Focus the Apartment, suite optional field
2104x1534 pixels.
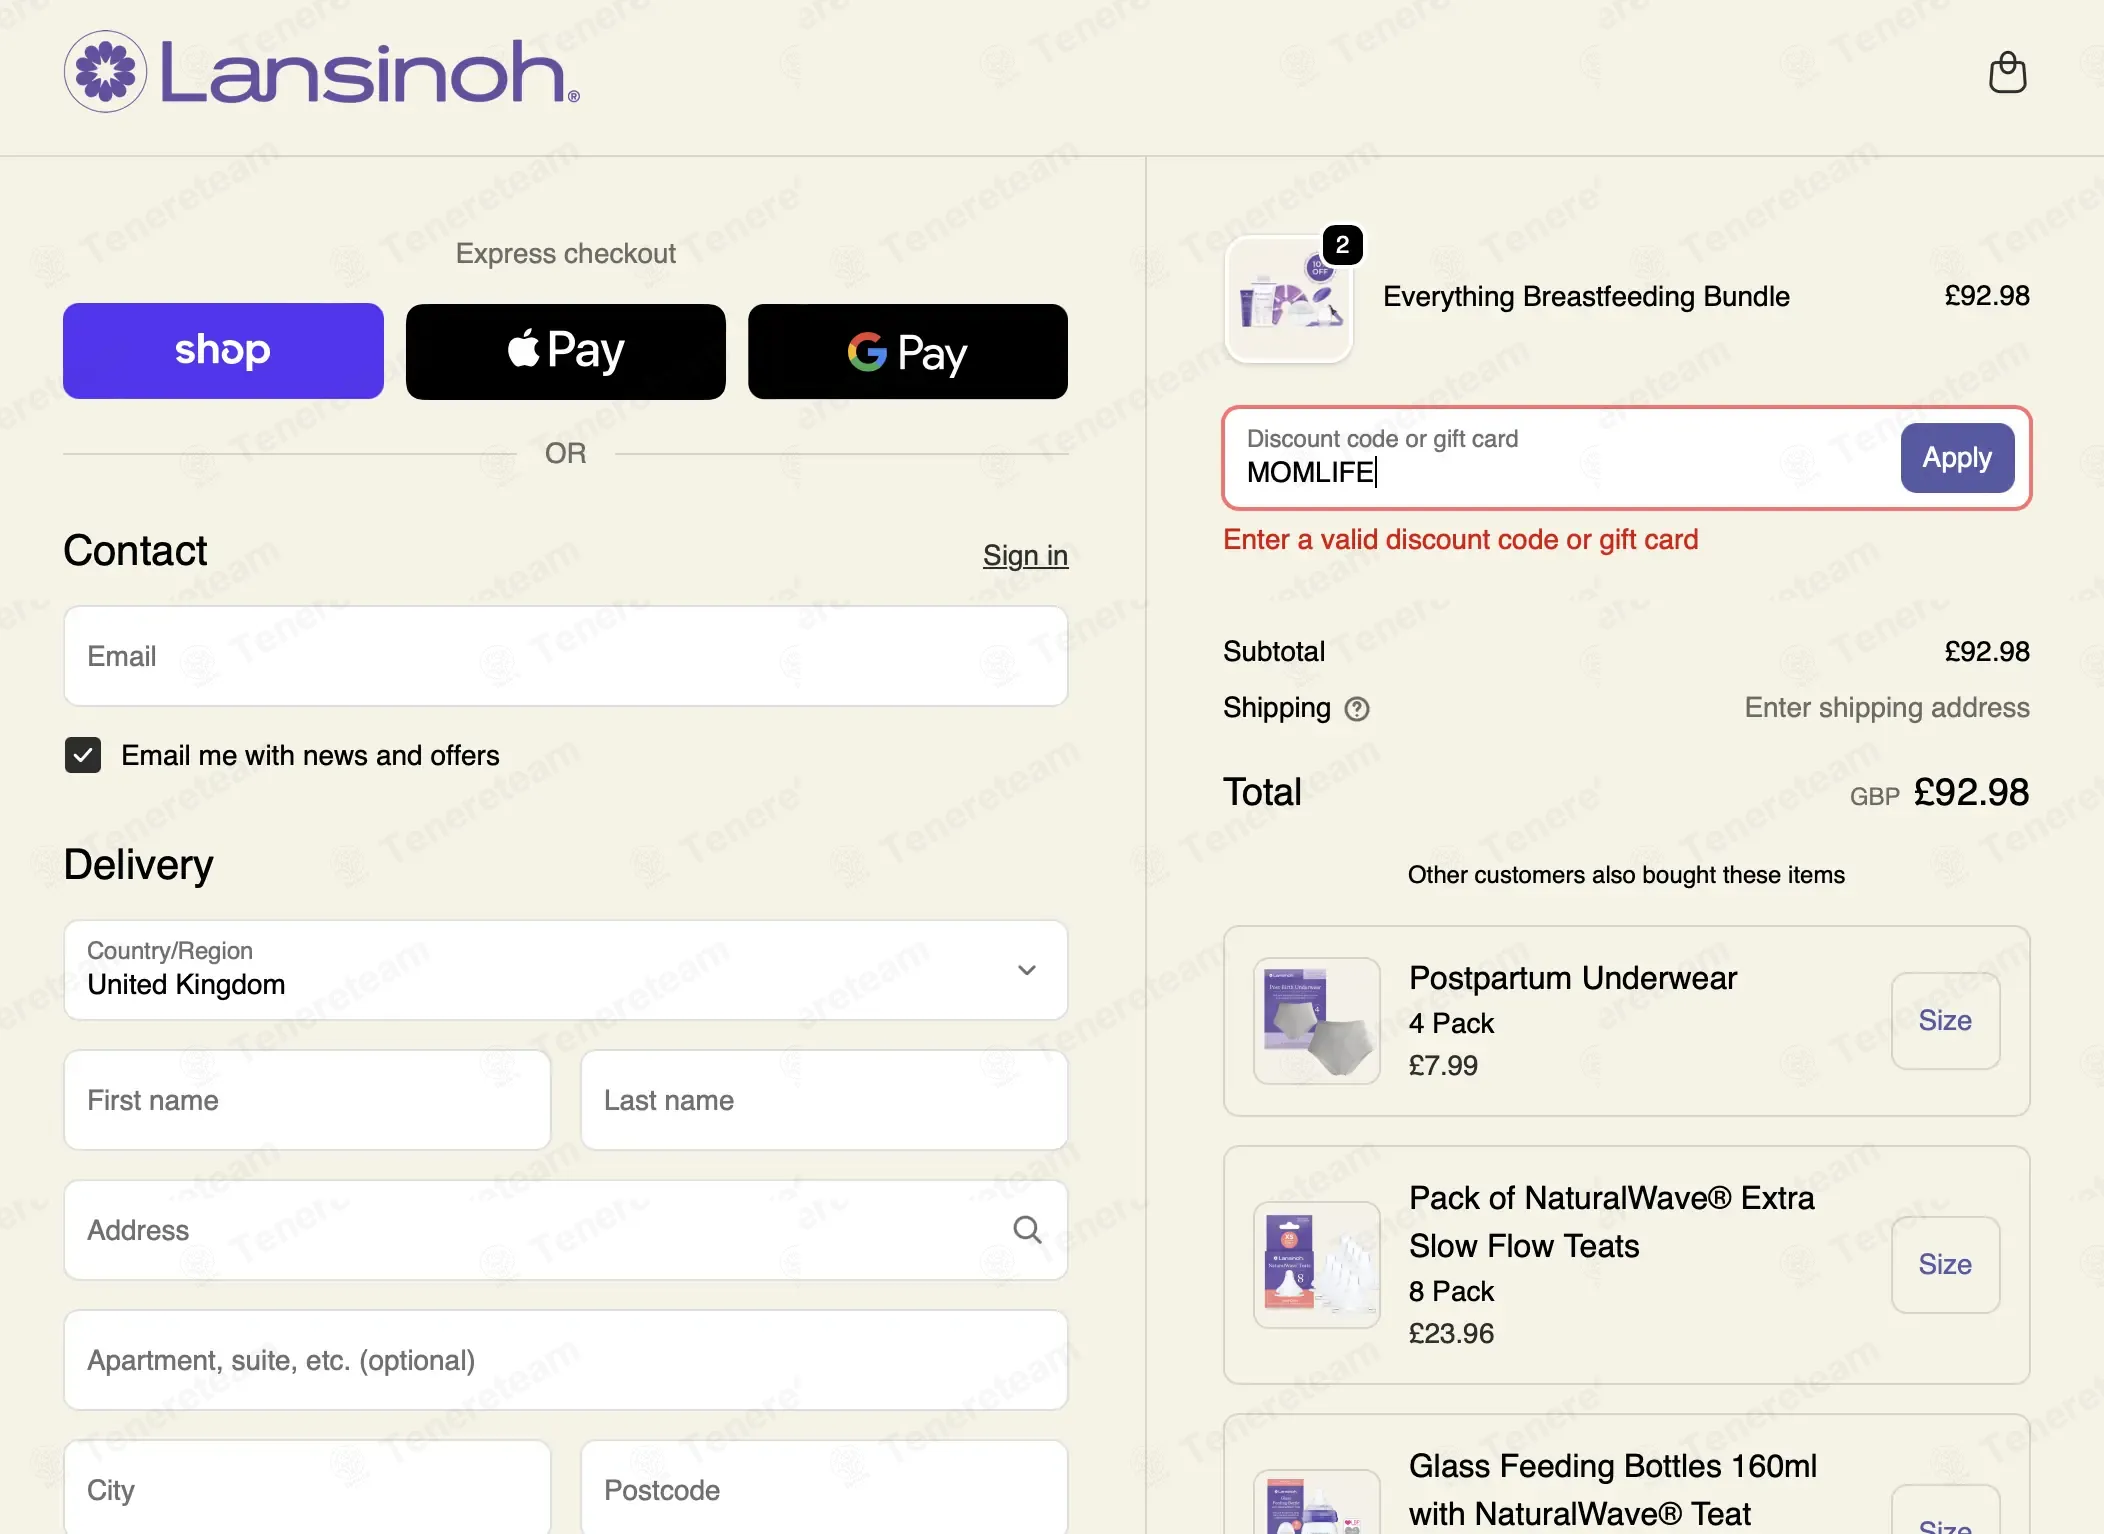coord(566,1360)
